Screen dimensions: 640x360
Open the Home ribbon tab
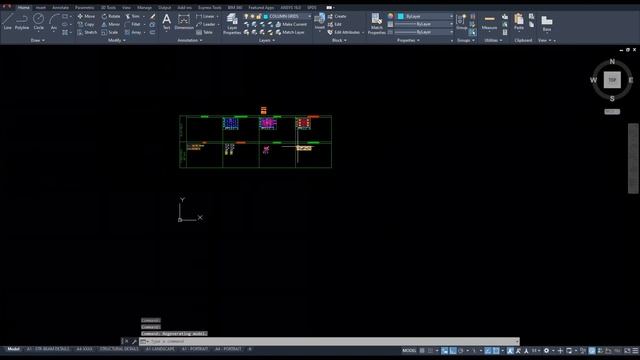23,7
